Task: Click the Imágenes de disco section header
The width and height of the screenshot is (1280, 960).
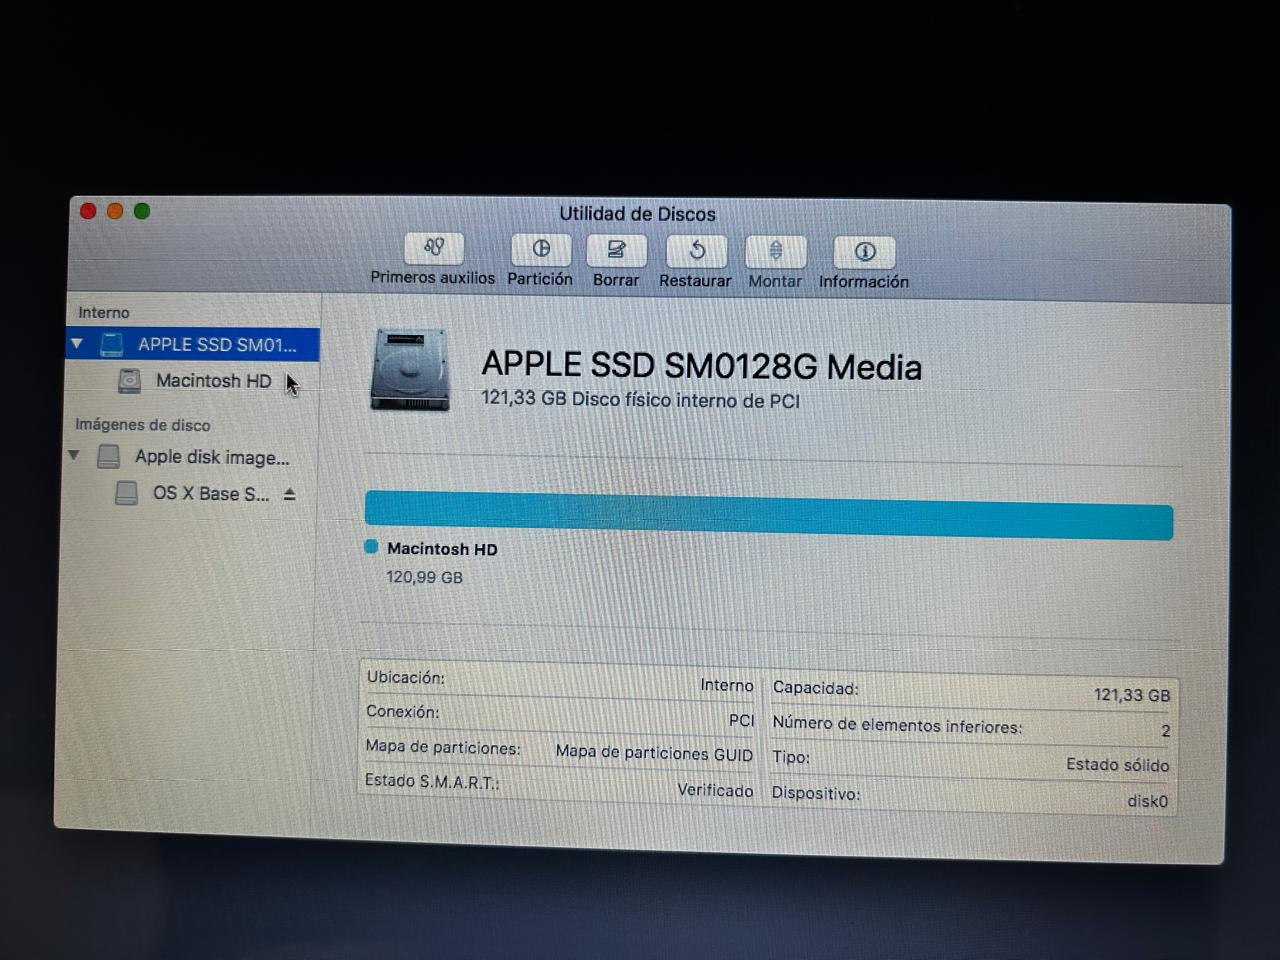Action: tap(143, 425)
